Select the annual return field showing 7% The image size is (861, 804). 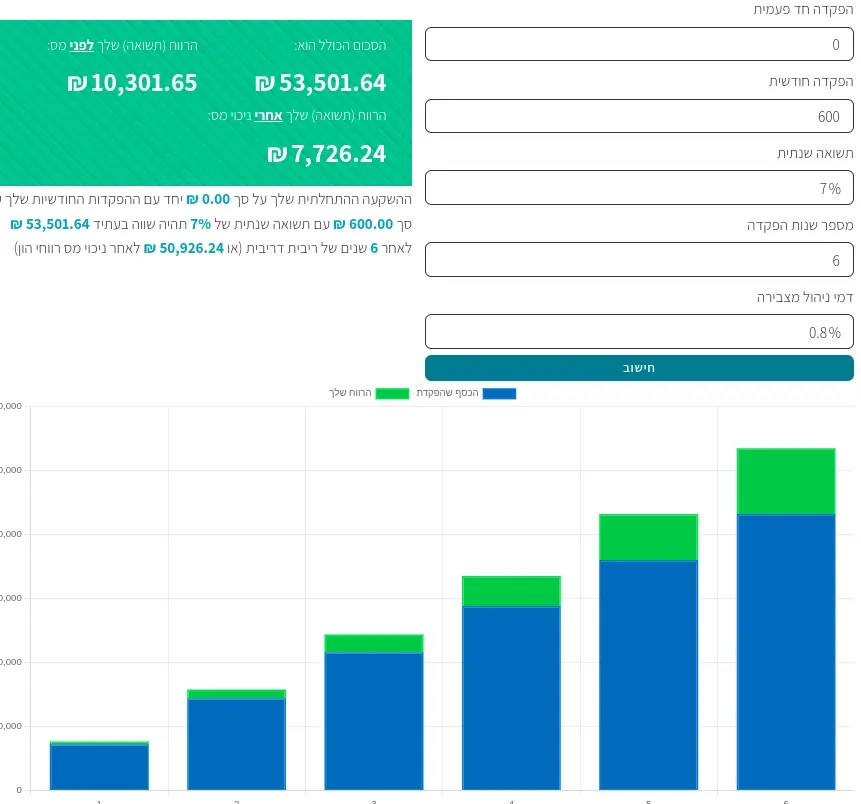pos(639,188)
